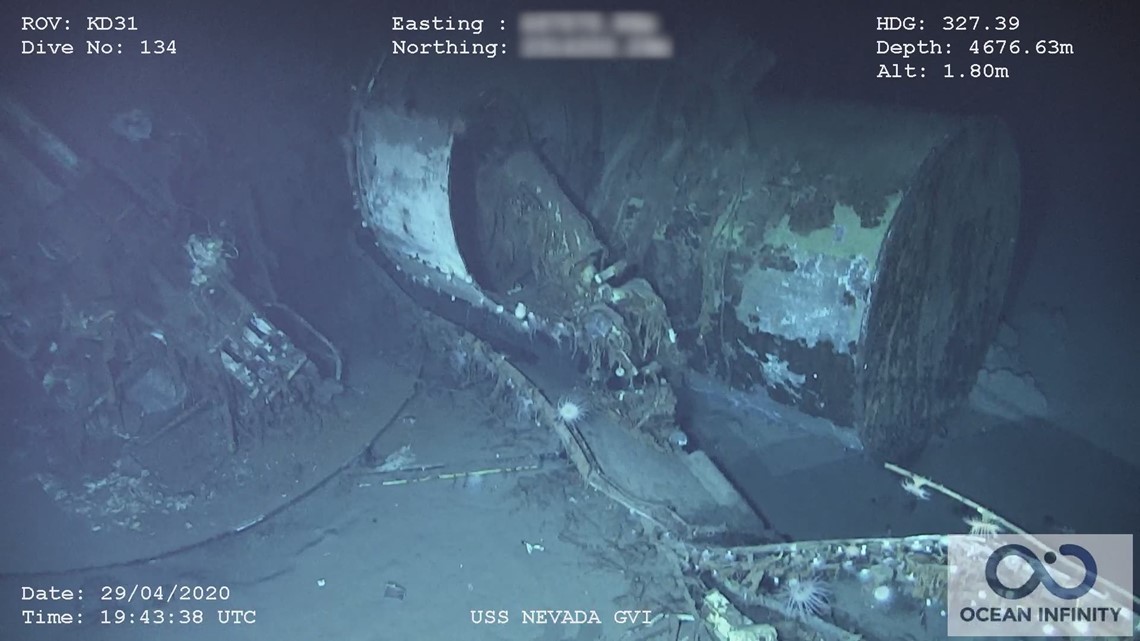The image size is (1140, 641).
Task: Click the Dive No: 134 text
Action: pyautogui.click(x=99, y=47)
